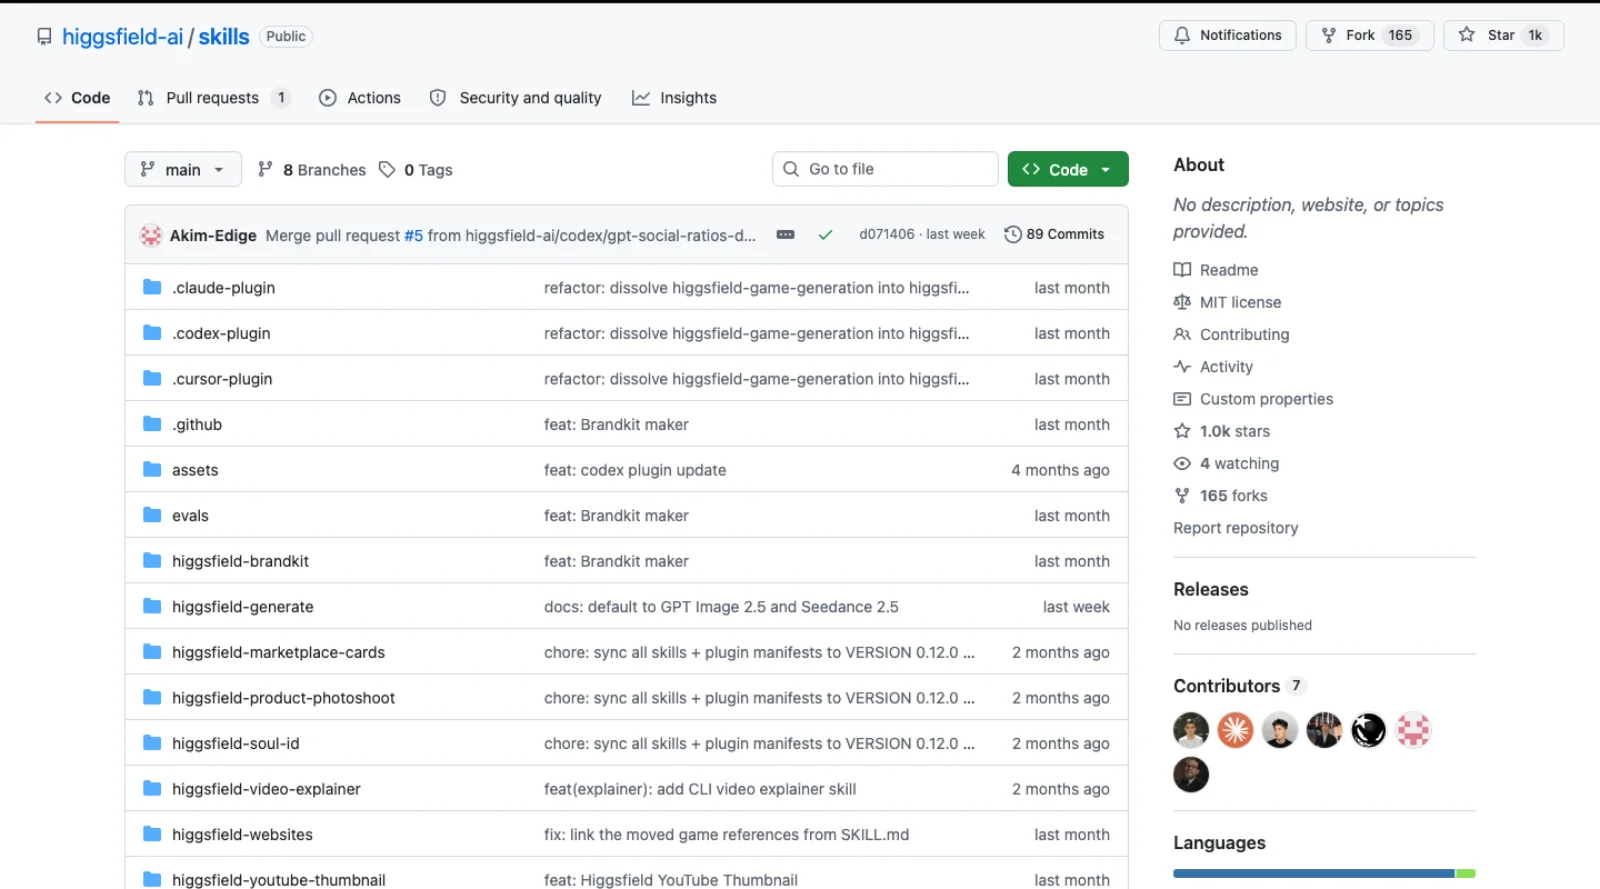Click commit 'feat(explainer): add CLI video explainer skill'
The height and width of the screenshot is (889, 1600).
(x=700, y=789)
